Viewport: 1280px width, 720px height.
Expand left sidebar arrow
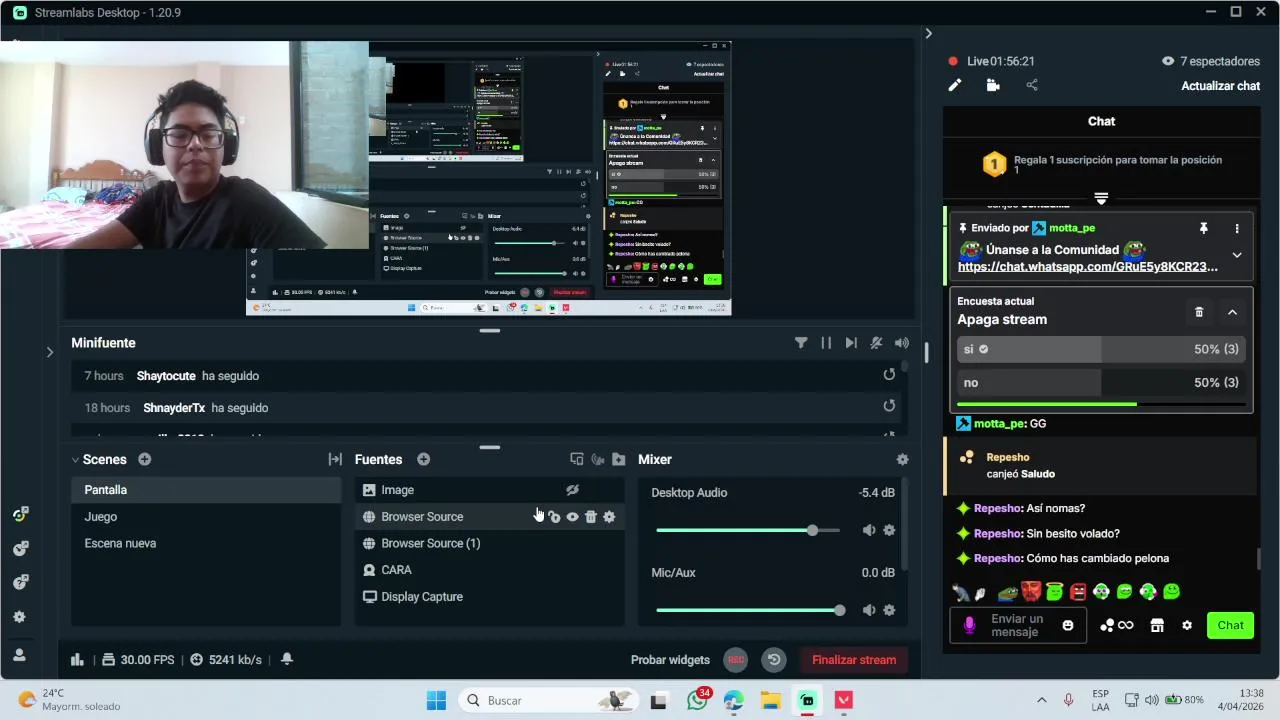tap(49, 352)
